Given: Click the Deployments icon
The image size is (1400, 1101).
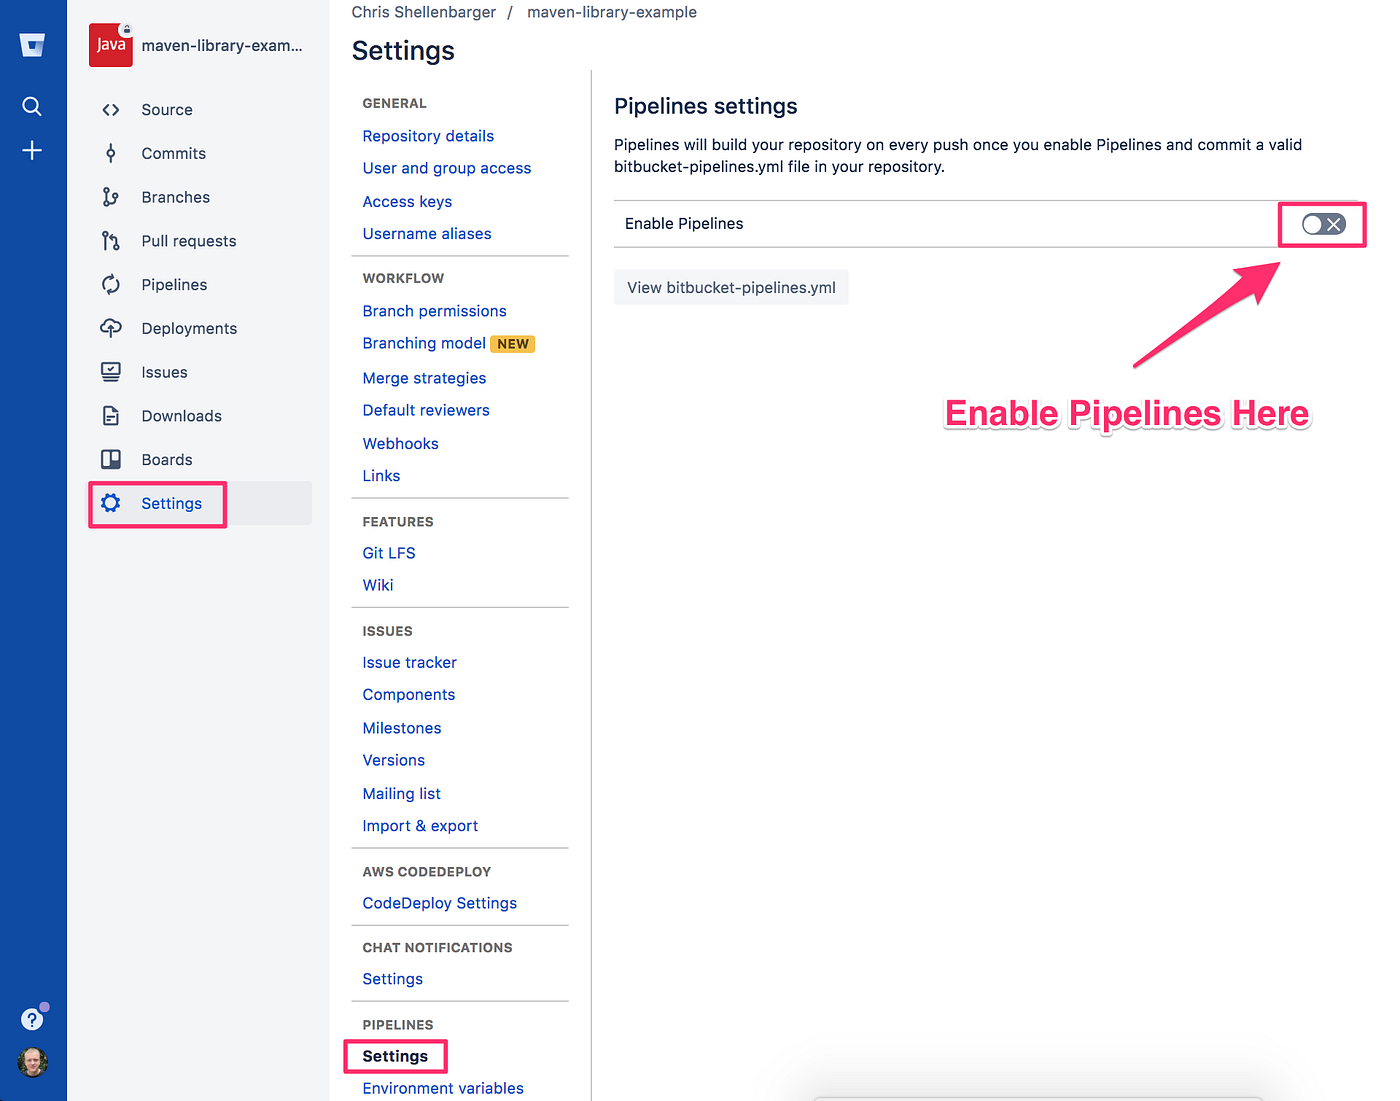Looking at the screenshot, I should [x=110, y=328].
